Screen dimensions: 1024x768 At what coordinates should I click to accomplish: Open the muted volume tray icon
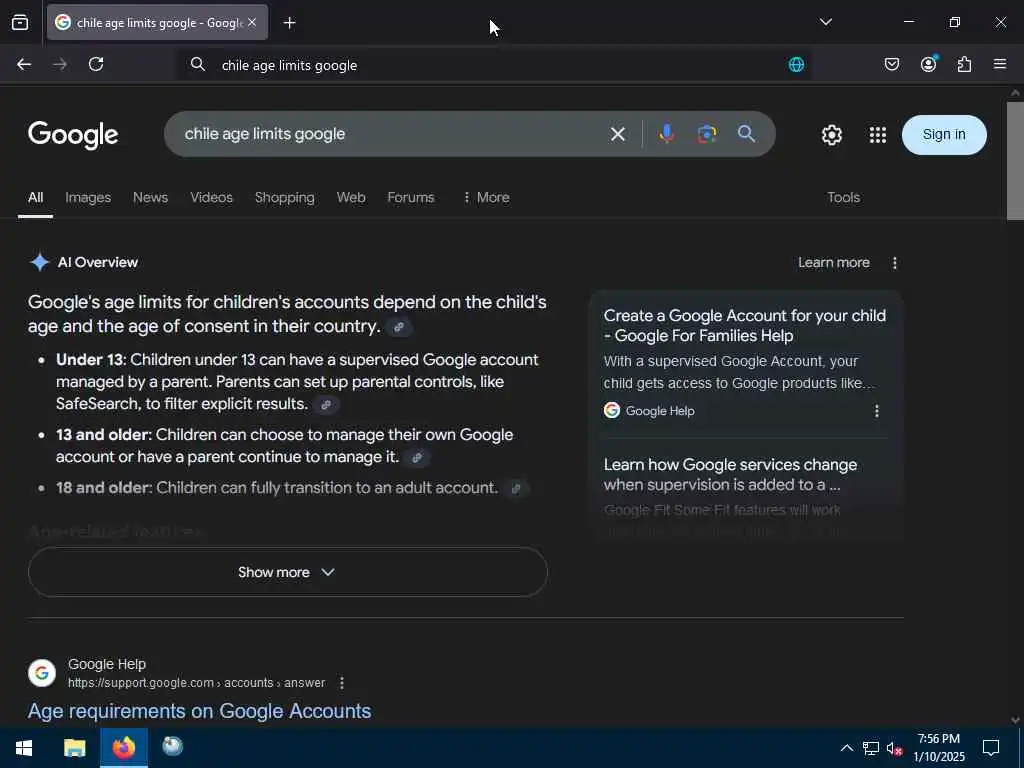tap(894, 748)
